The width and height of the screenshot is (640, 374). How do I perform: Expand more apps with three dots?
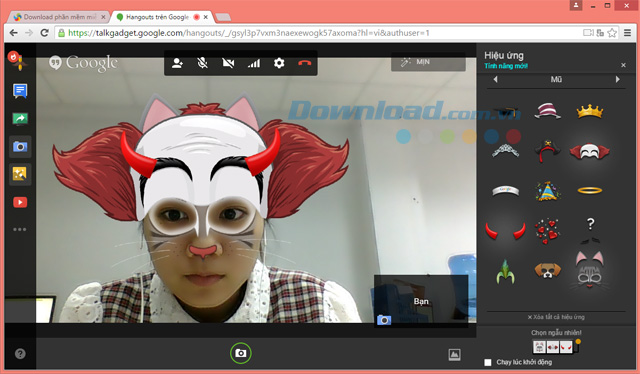pyautogui.click(x=20, y=229)
